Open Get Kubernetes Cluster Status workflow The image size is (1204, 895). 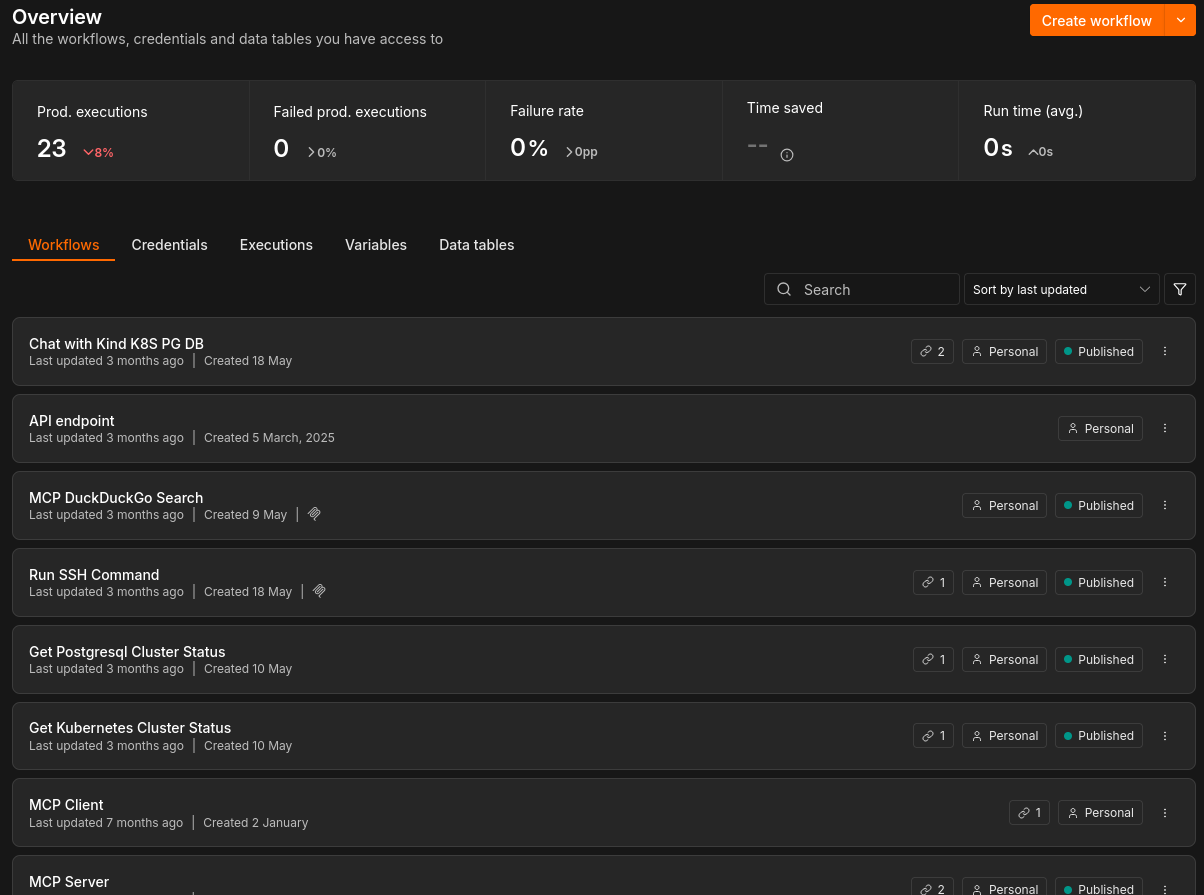[x=604, y=735]
